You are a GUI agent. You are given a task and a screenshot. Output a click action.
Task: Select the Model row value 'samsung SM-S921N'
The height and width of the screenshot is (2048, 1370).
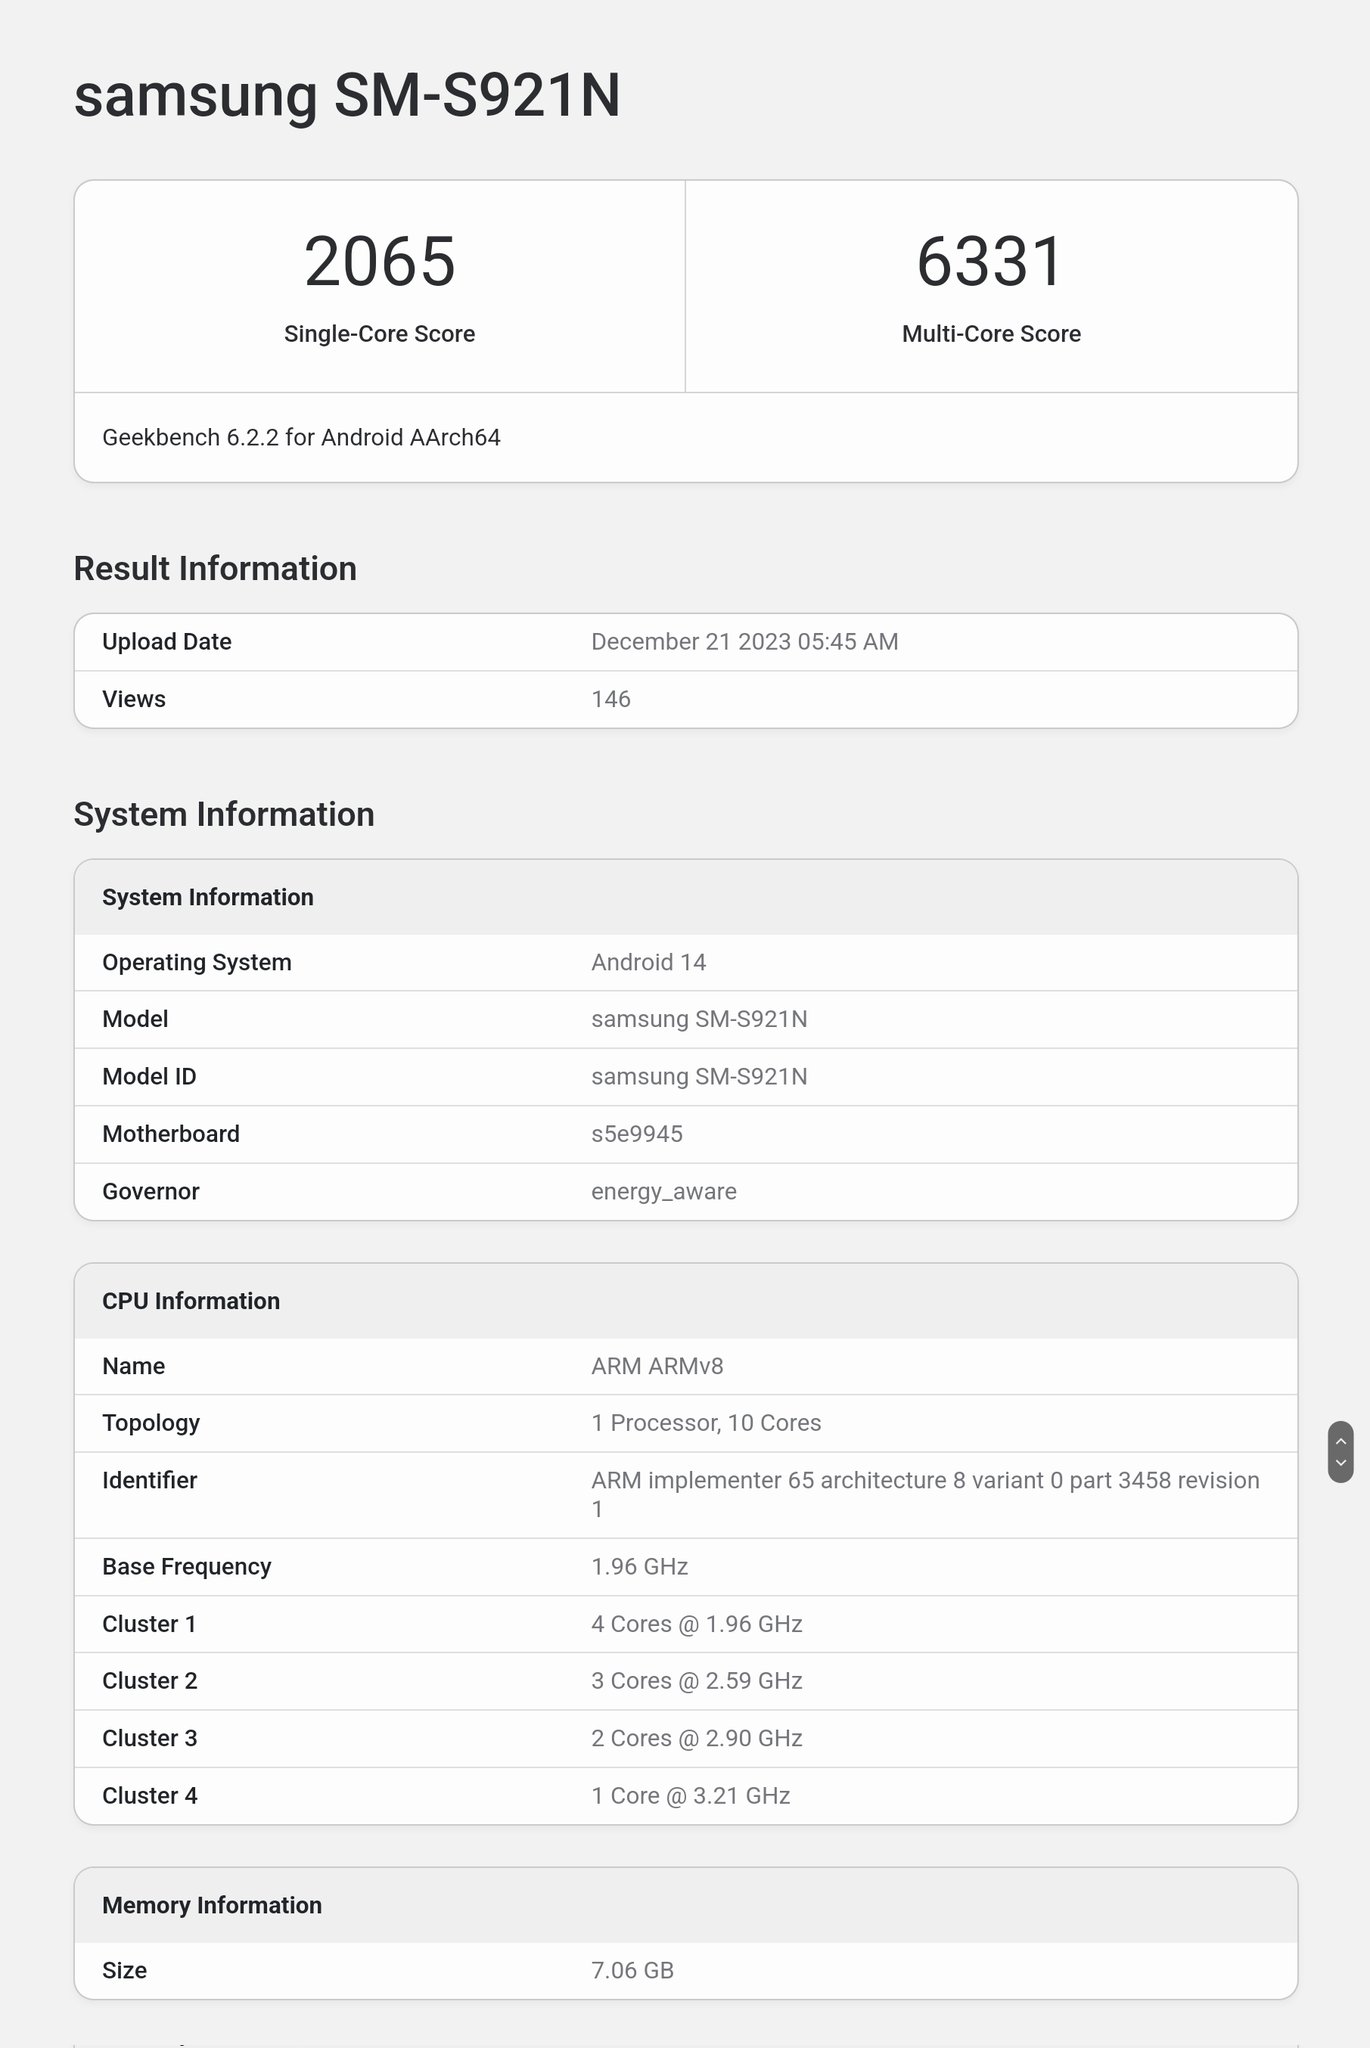[x=699, y=1019]
